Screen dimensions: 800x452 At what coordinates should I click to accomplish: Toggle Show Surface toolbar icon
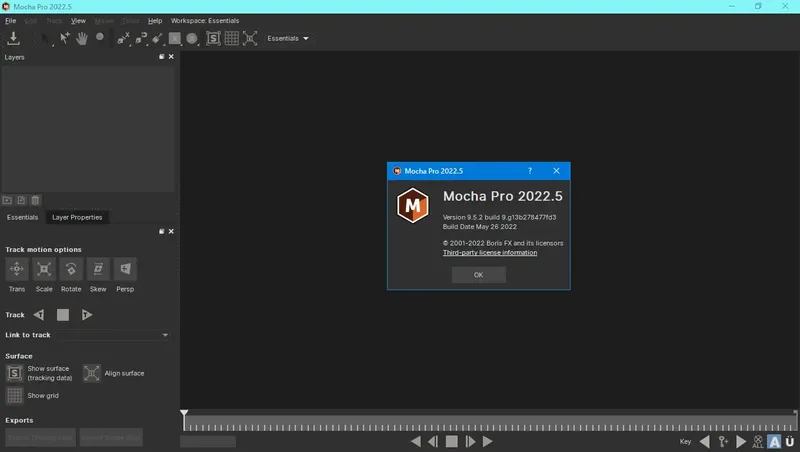pyautogui.click(x=213, y=38)
